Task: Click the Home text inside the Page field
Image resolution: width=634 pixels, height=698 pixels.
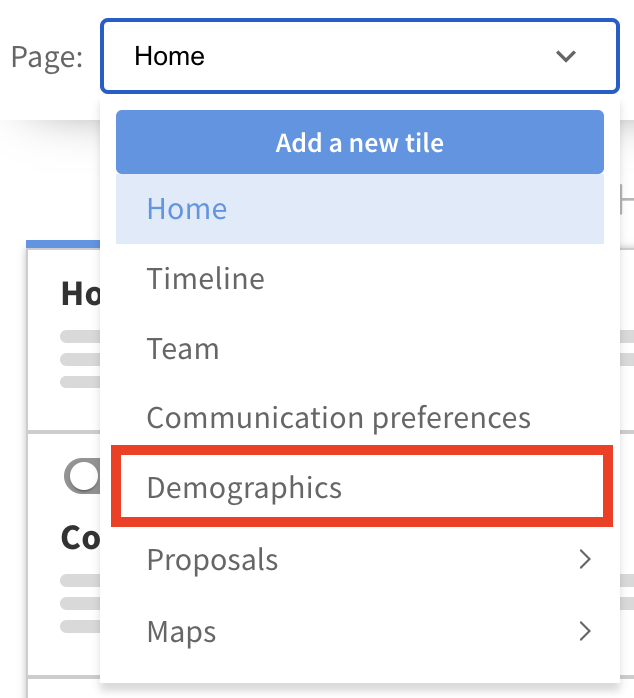Action: click(x=170, y=56)
